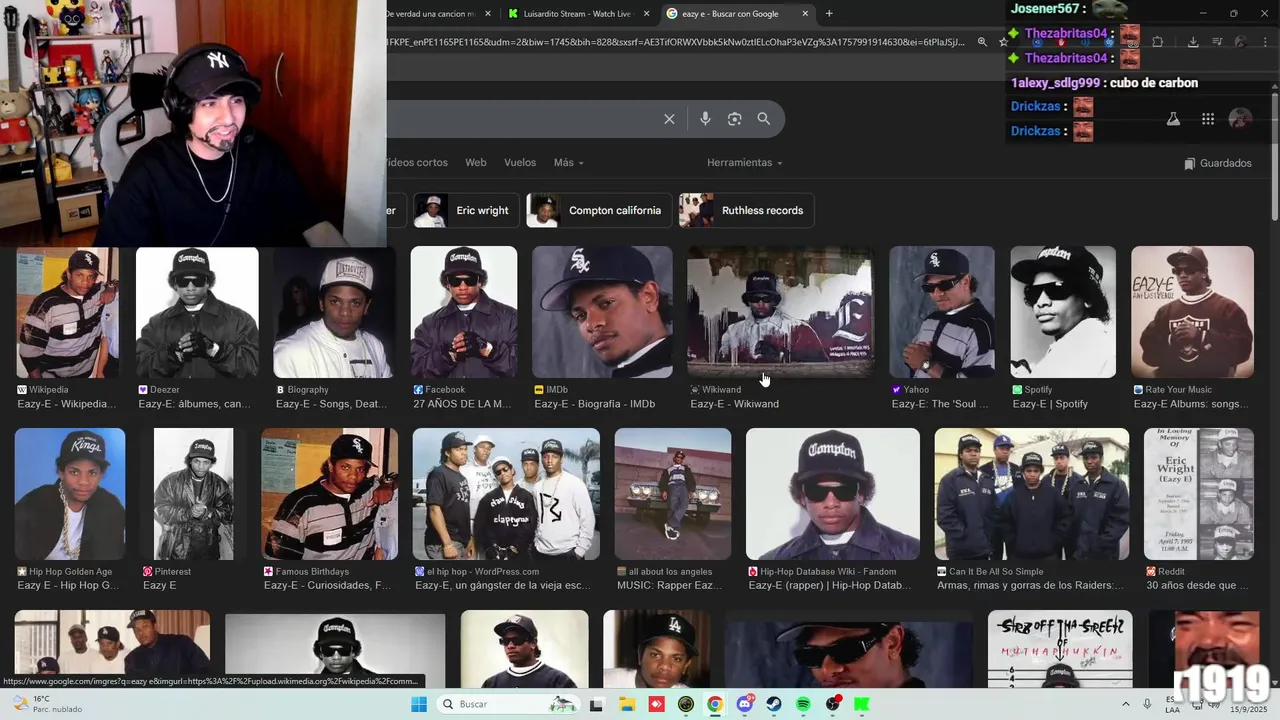Open the Biography source image thumbnail
The image size is (1280, 720).
334,312
